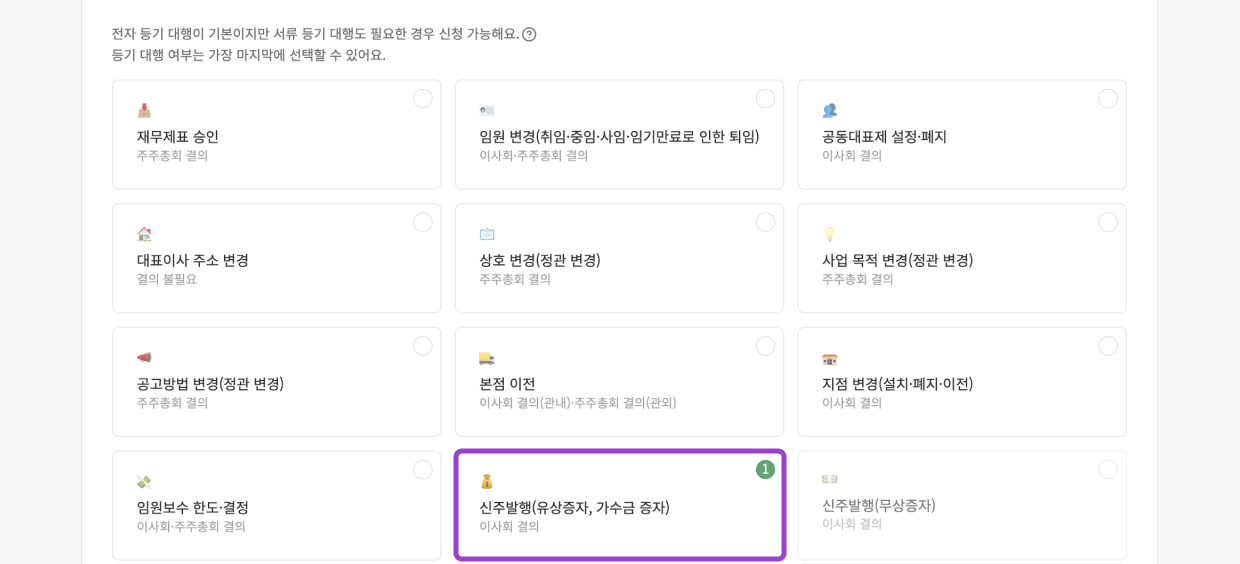Click the 신주발행(무상증자) card

click(961, 505)
